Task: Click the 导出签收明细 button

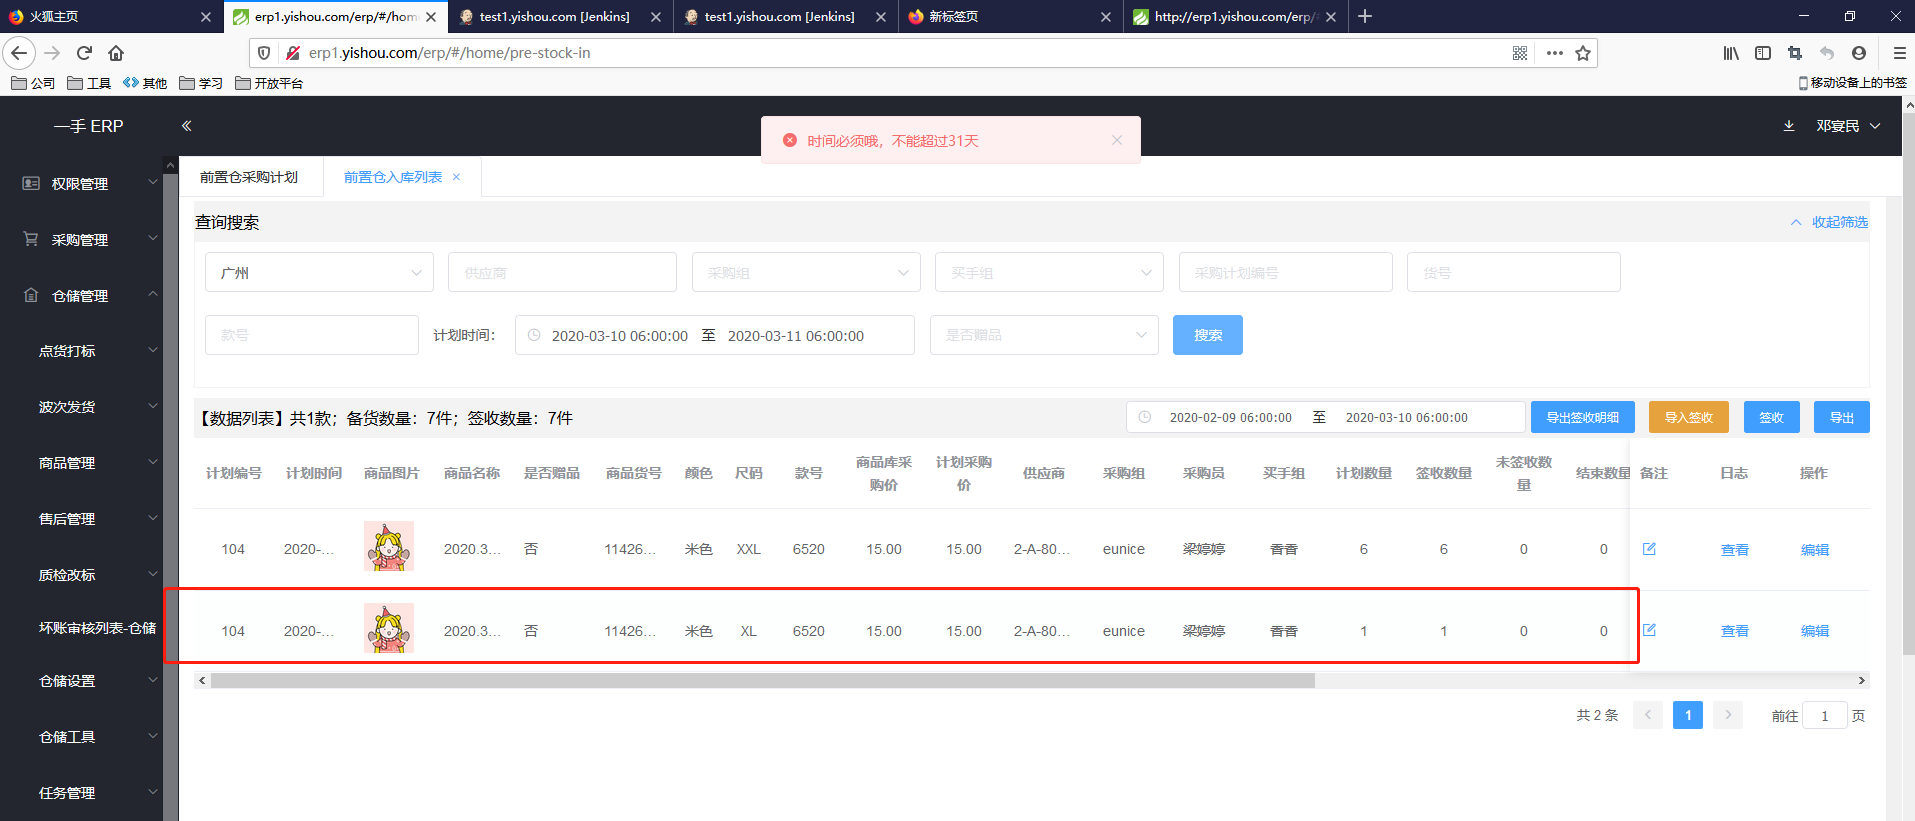Action: click(x=1583, y=417)
